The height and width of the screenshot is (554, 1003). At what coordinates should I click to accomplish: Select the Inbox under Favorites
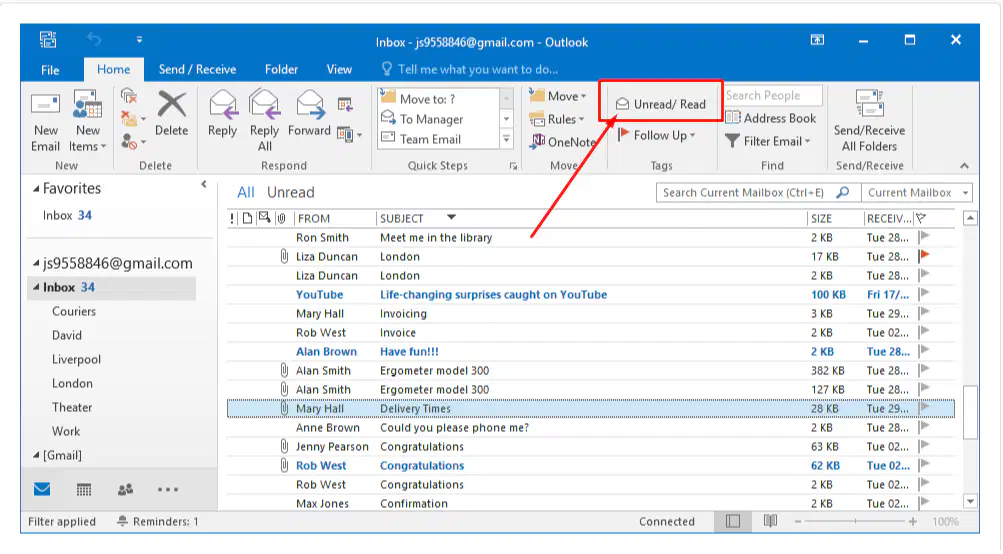pos(67,215)
